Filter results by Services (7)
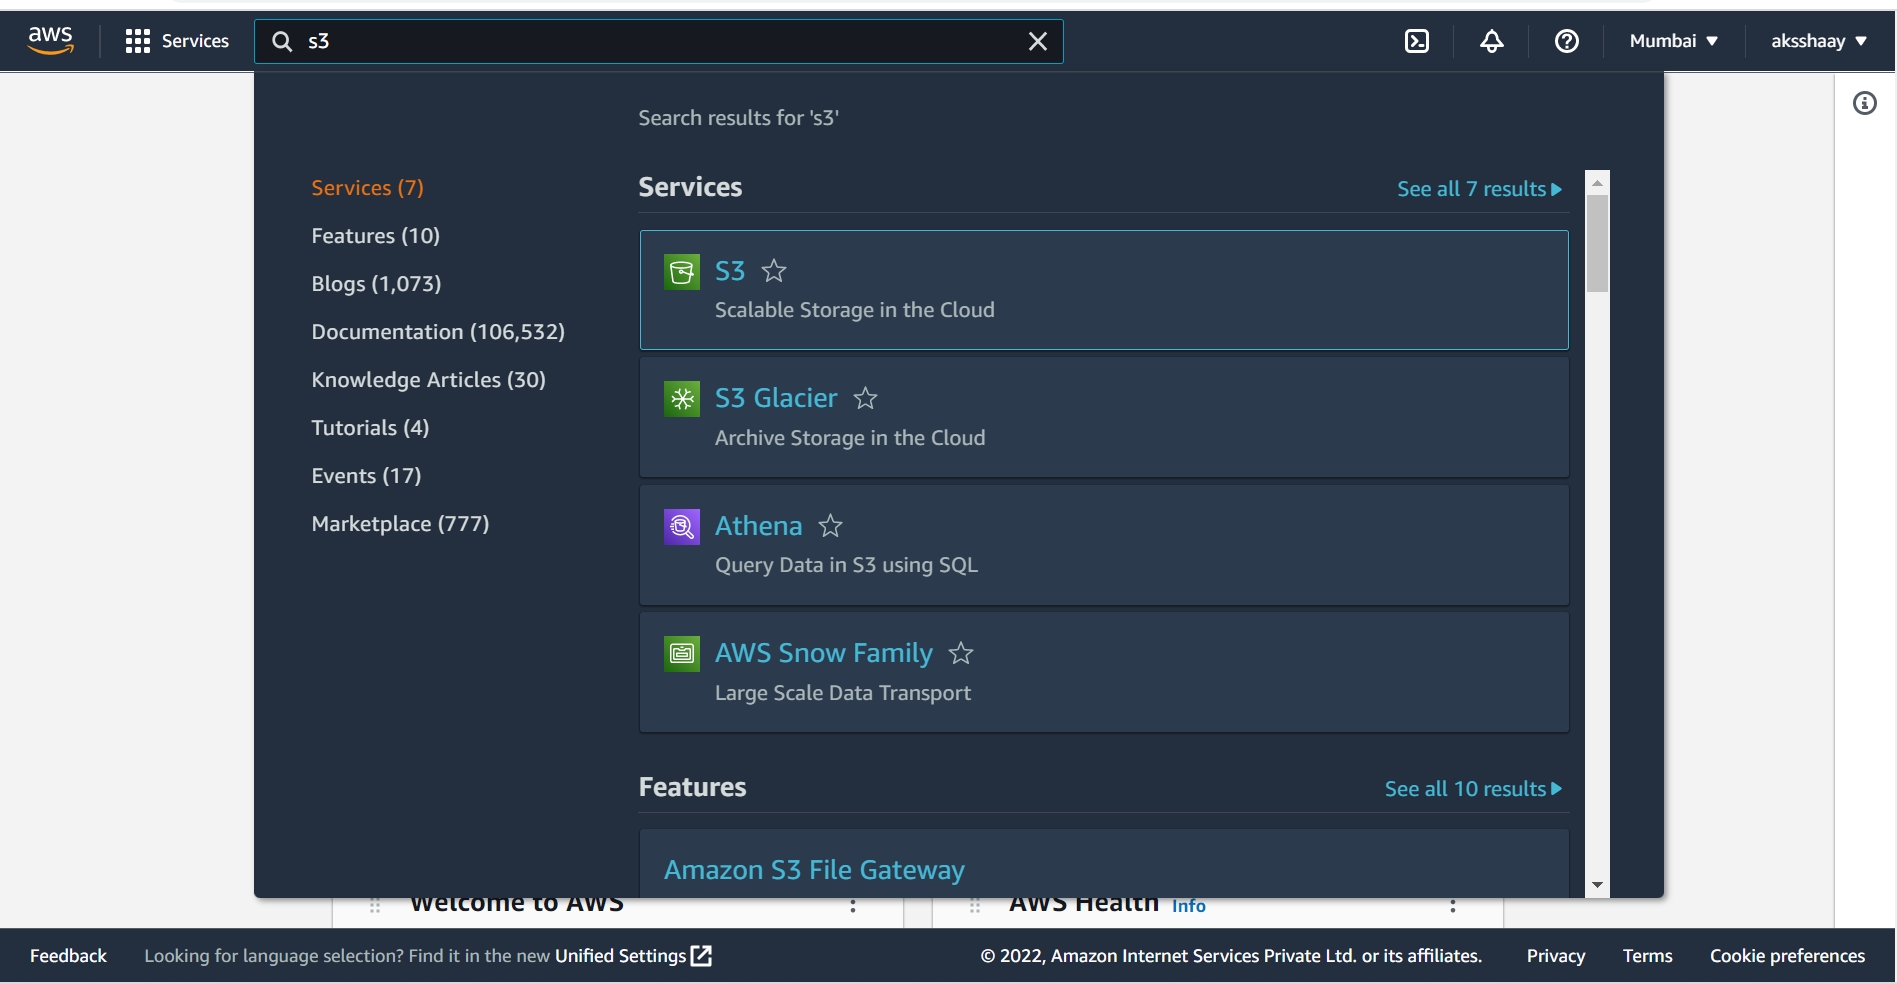This screenshot has height=984, width=1897. [x=367, y=188]
